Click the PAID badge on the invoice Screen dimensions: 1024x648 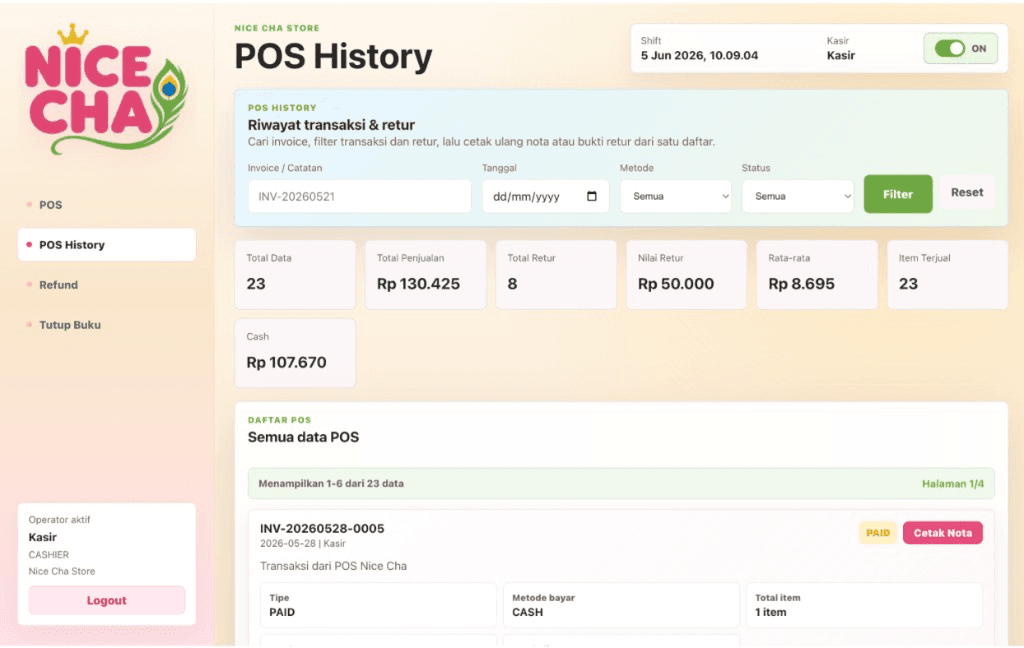[x=878, y=533]
